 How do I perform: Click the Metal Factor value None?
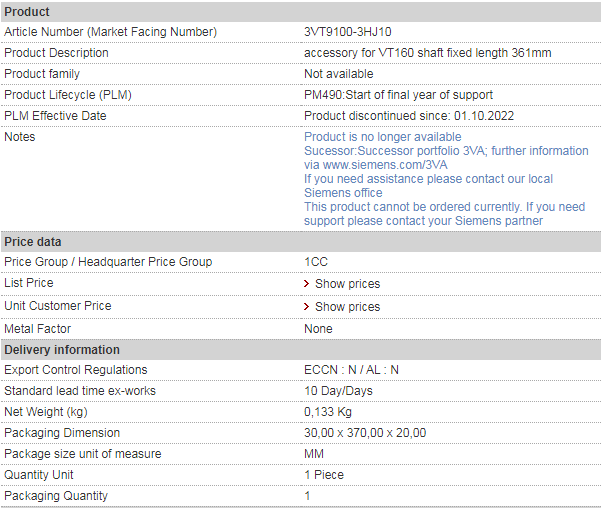click(318, 329)
